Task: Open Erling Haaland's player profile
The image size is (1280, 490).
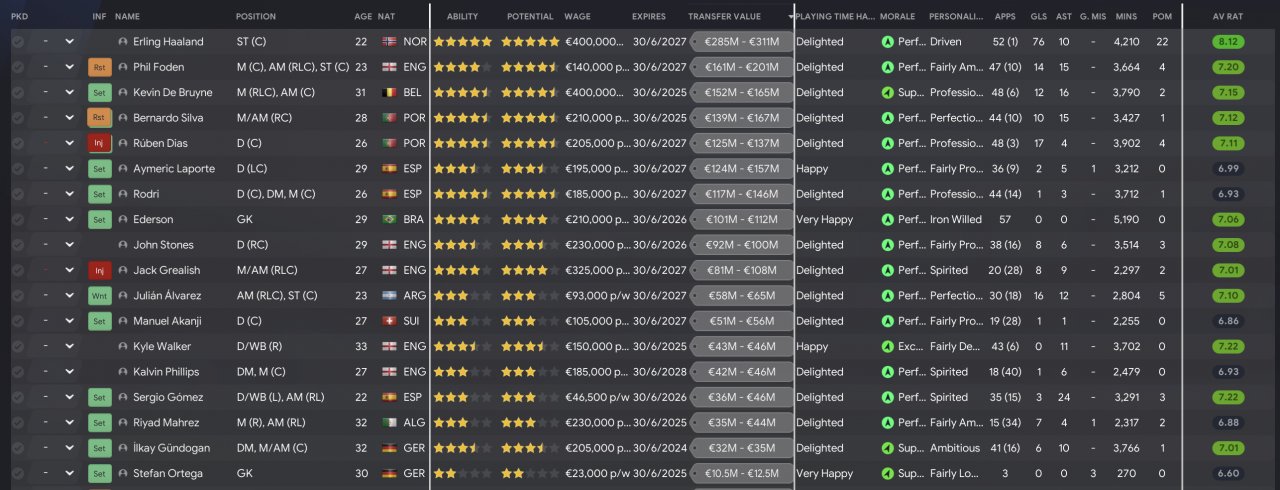Action: 168,42
